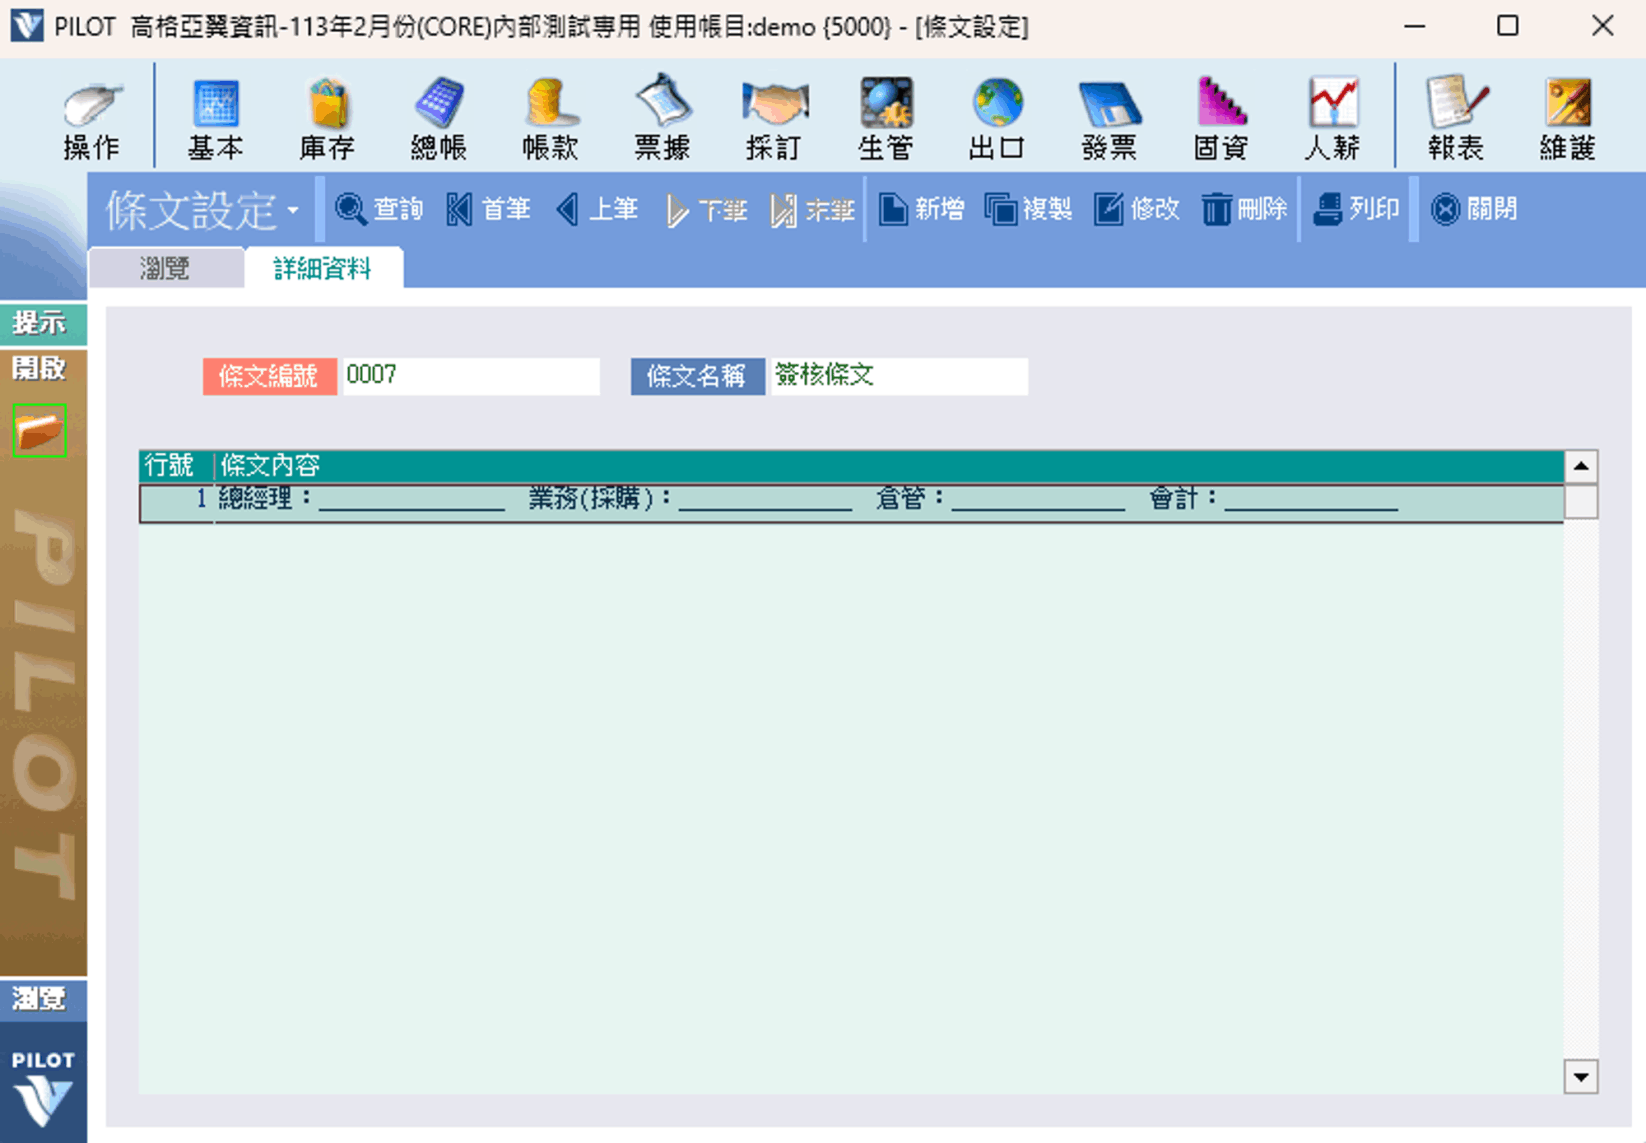Screen dimensions: 1646x1143
Task: Select row 1 of 條文內容 grid
Action: (850, 500)
